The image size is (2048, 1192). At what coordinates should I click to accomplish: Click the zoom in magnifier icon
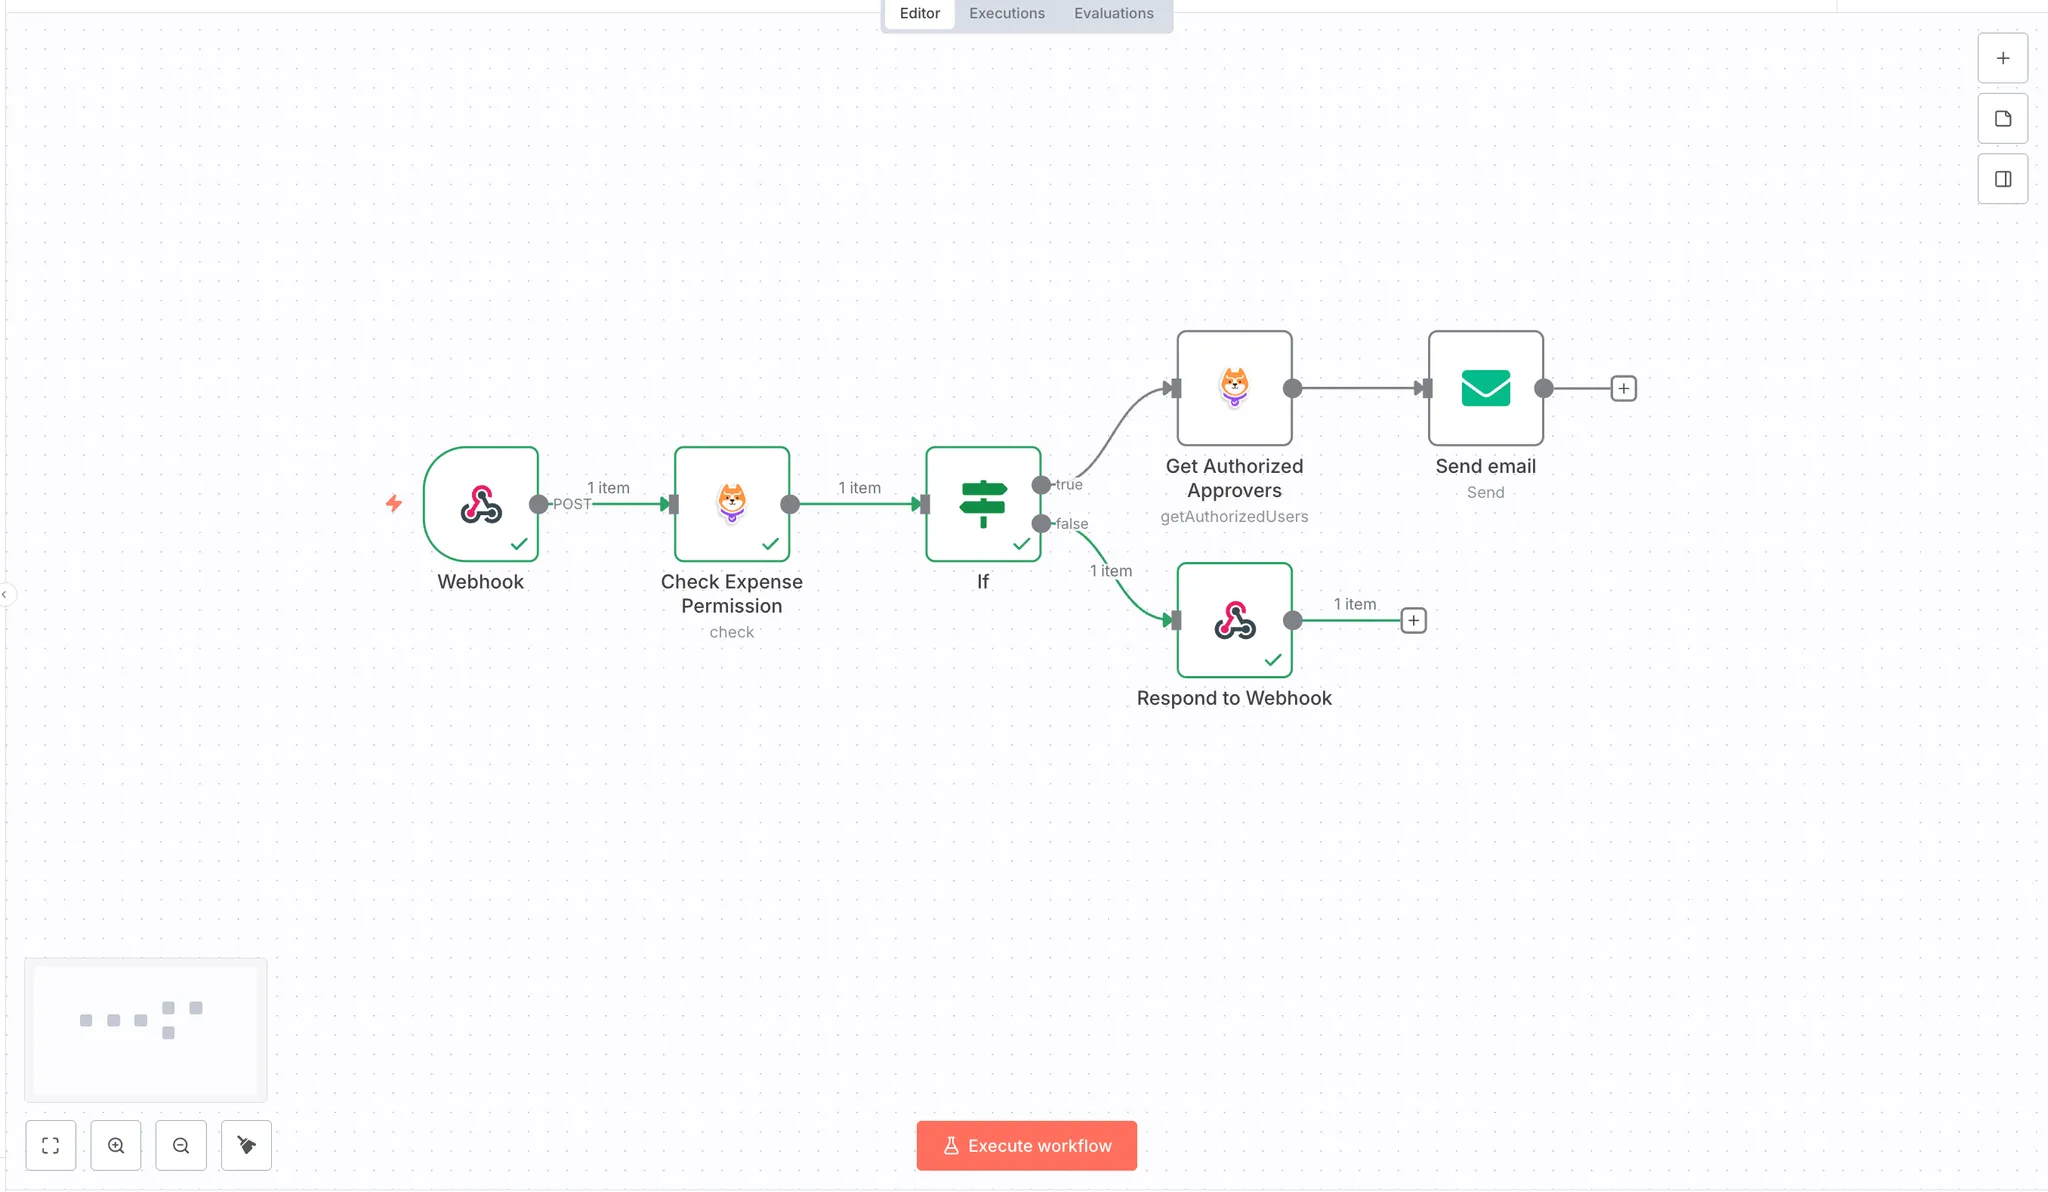(116, 1146)
